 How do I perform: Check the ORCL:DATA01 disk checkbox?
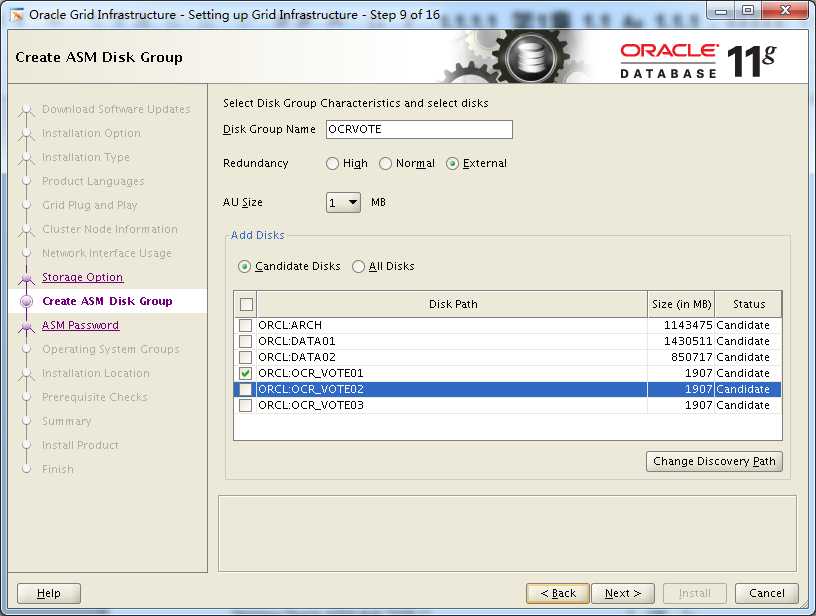pos(245,342)
